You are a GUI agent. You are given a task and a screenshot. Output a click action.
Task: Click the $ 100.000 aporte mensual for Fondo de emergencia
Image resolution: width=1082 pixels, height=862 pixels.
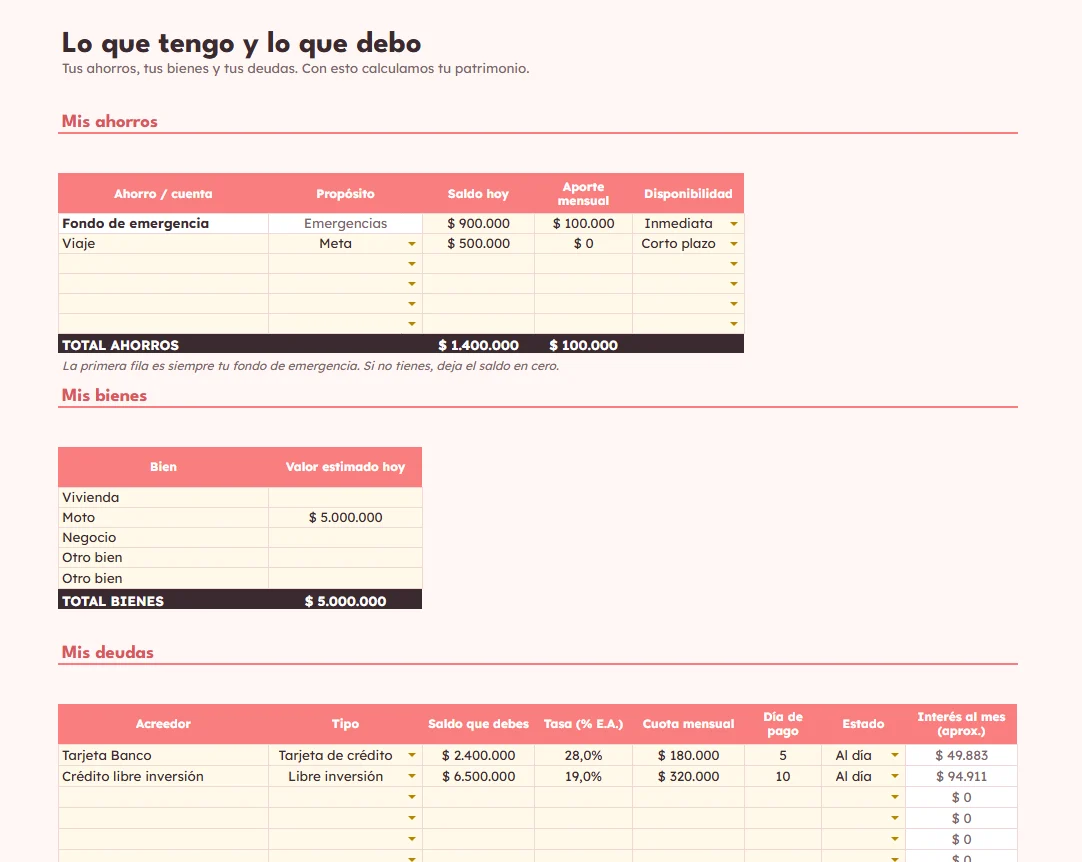pyautogui.click(x=583, y=224)
